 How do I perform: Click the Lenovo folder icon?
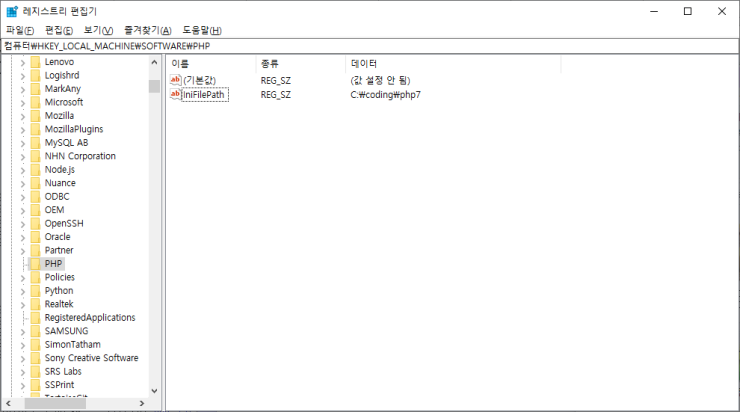tap(35, 62)
